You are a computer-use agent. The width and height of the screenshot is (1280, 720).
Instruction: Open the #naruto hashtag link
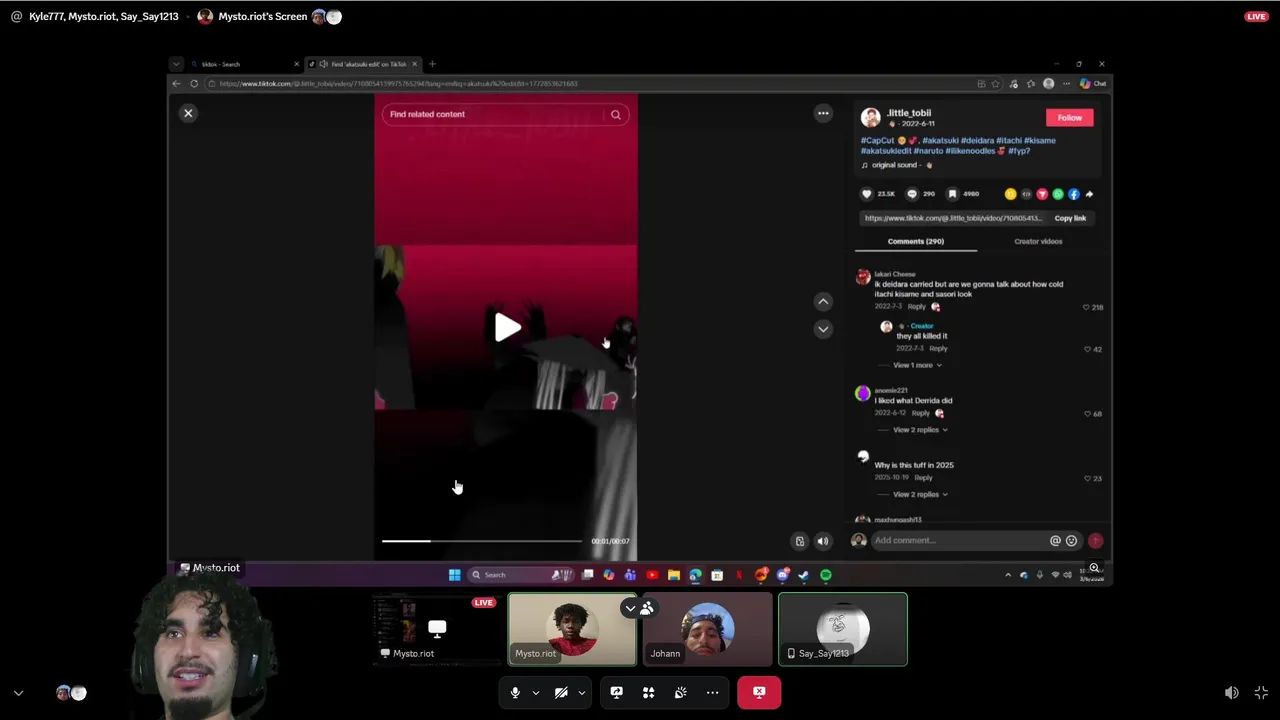click(929, 151)
